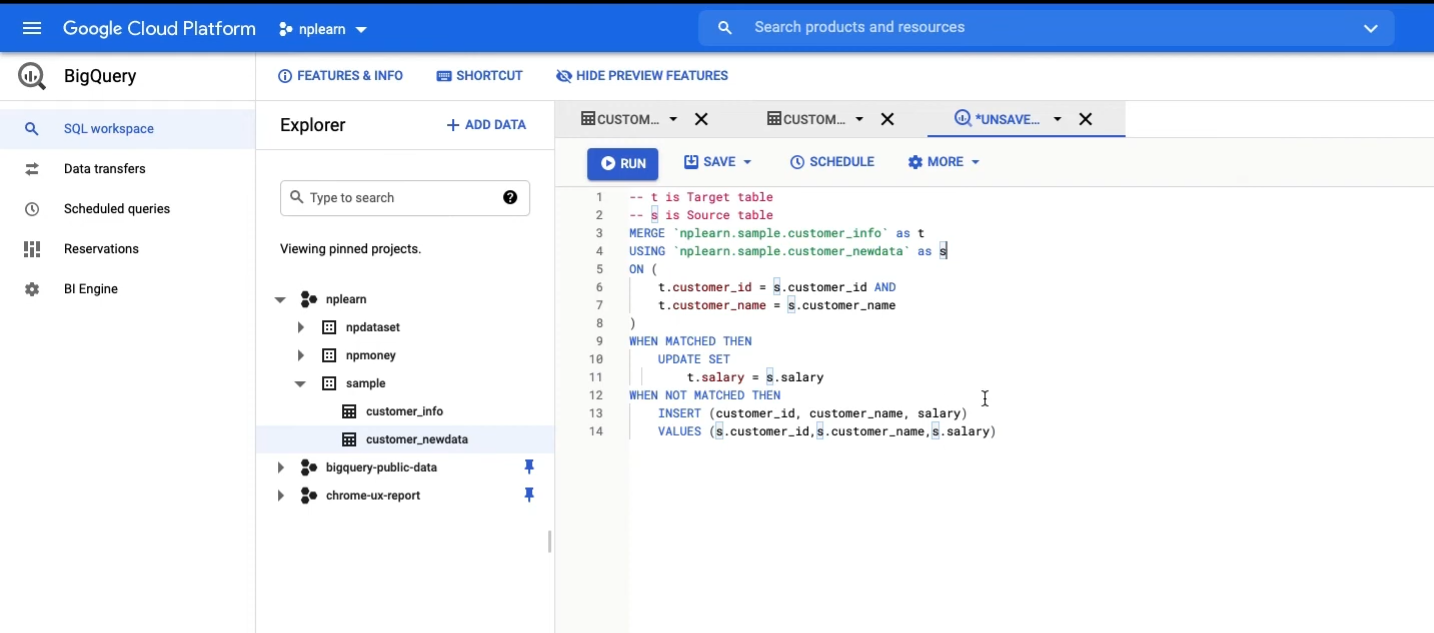Click the WHEN NOT MATCHED THEN line
1434x633 pixels.
coord(705,395)
